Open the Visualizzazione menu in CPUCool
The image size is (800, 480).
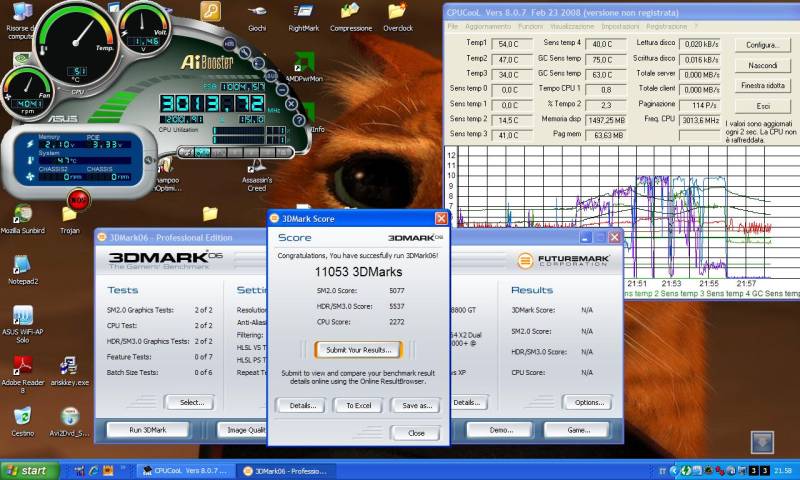572,27
